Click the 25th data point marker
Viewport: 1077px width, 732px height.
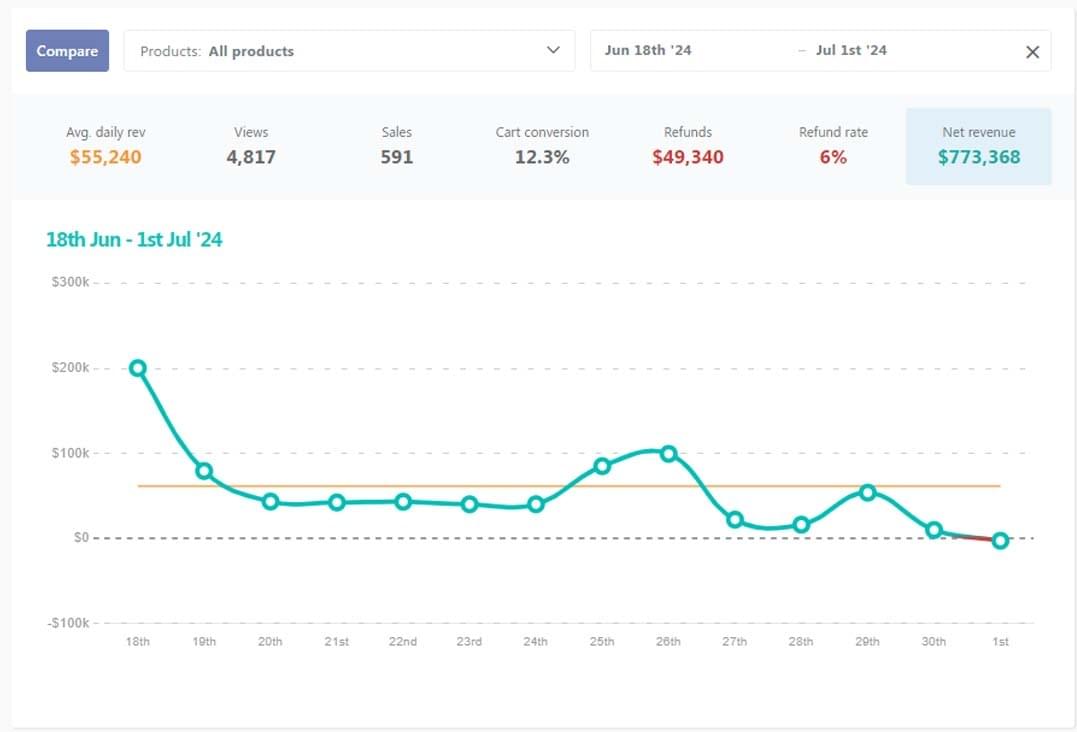602,466
